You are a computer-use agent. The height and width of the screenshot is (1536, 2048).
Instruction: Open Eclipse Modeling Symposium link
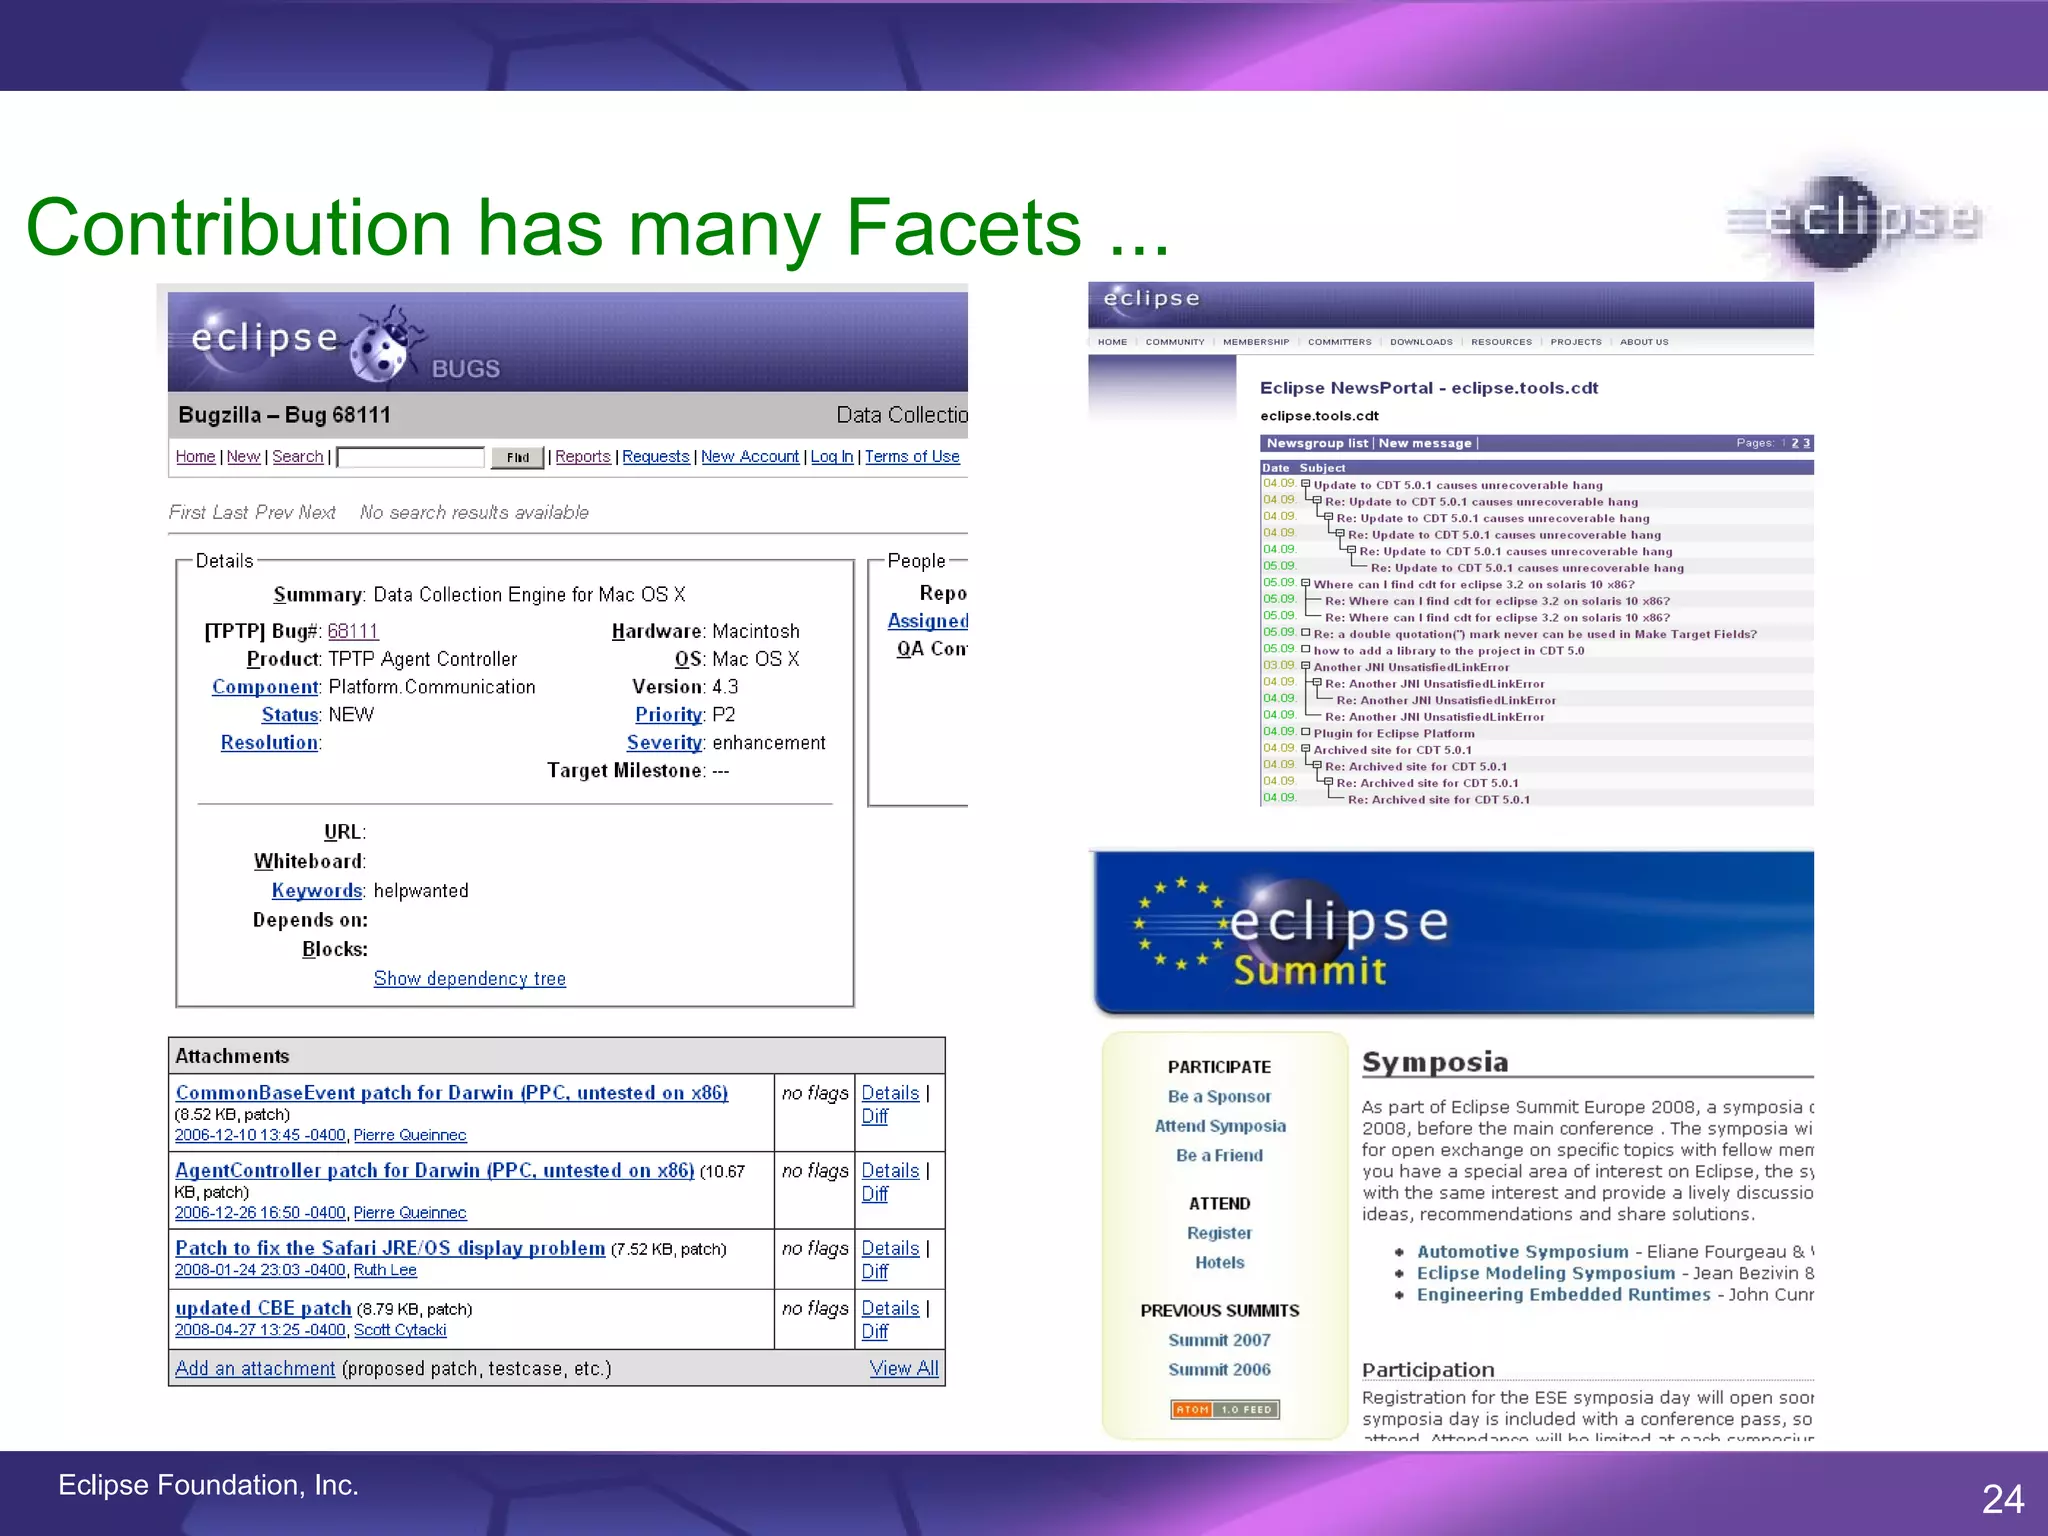point(1545,1273)
